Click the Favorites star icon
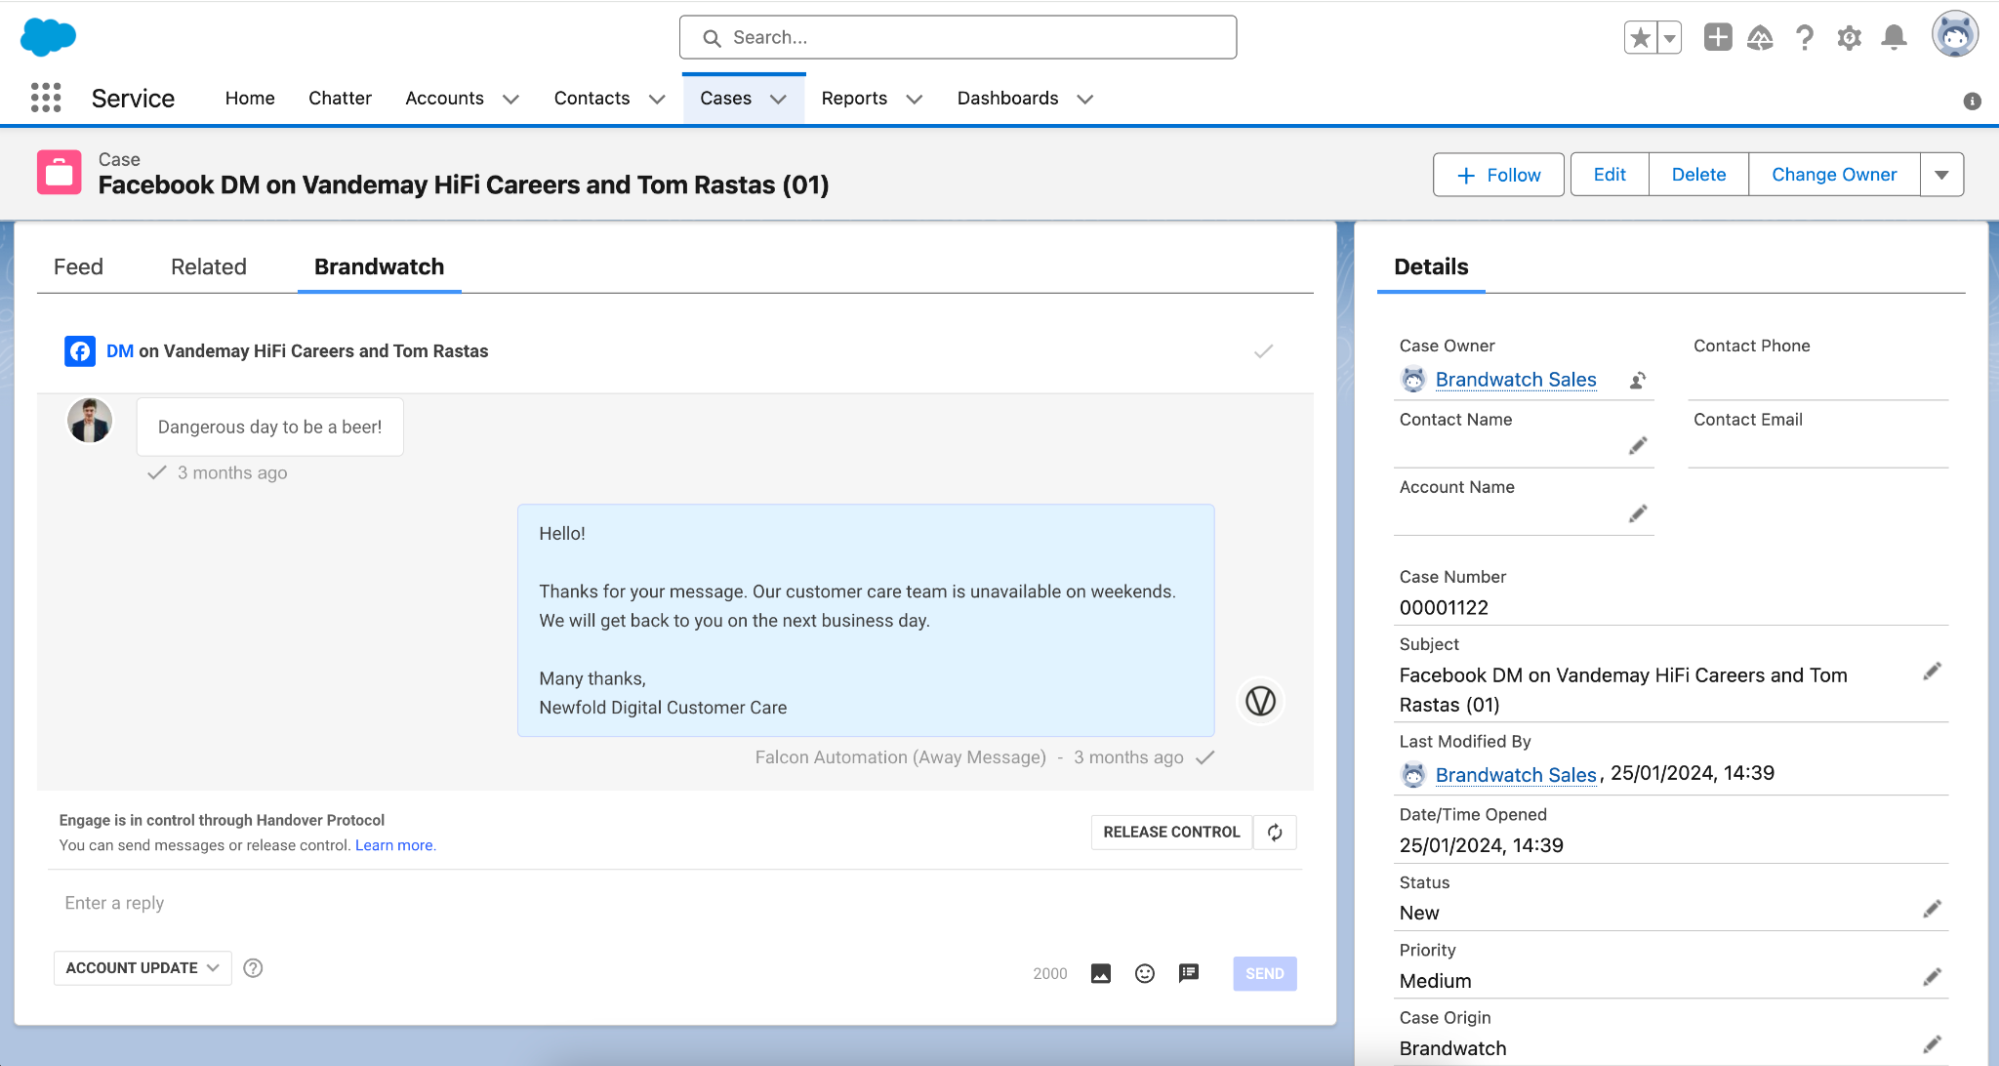This screenshot has height=1066, width=1999. (x=1640, y=38)
